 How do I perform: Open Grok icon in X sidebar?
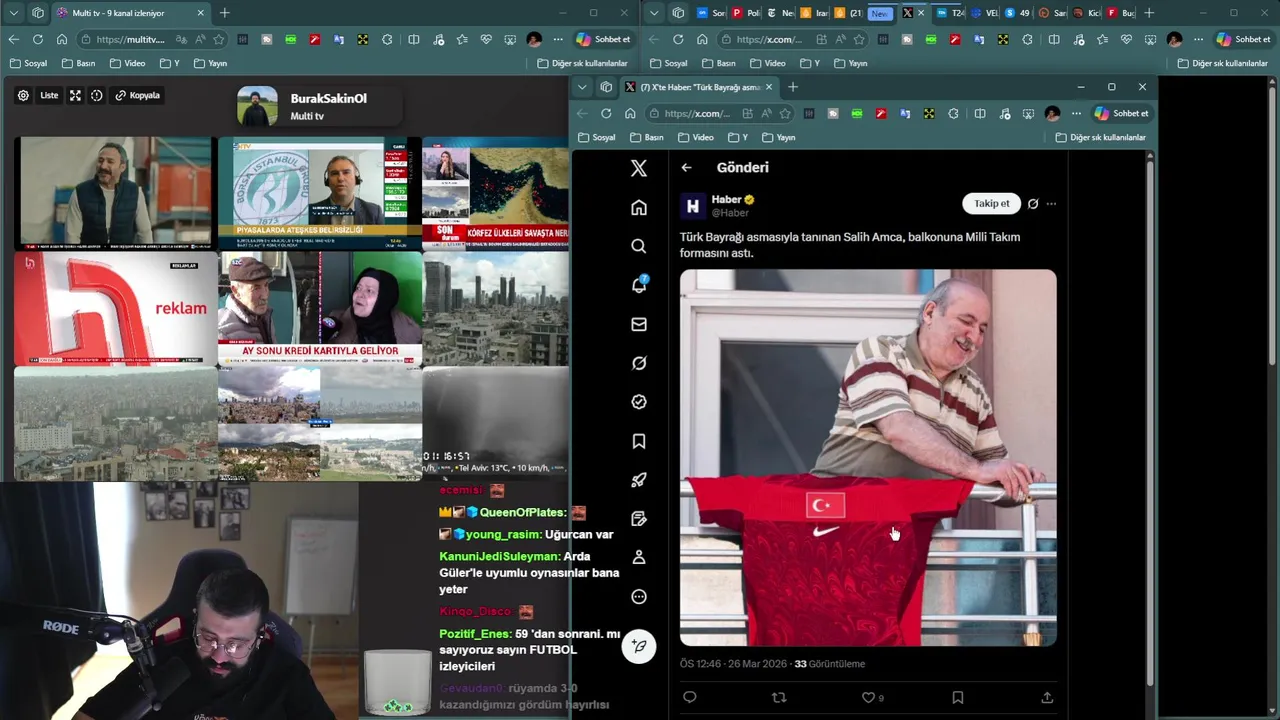[x=639, y=363]
